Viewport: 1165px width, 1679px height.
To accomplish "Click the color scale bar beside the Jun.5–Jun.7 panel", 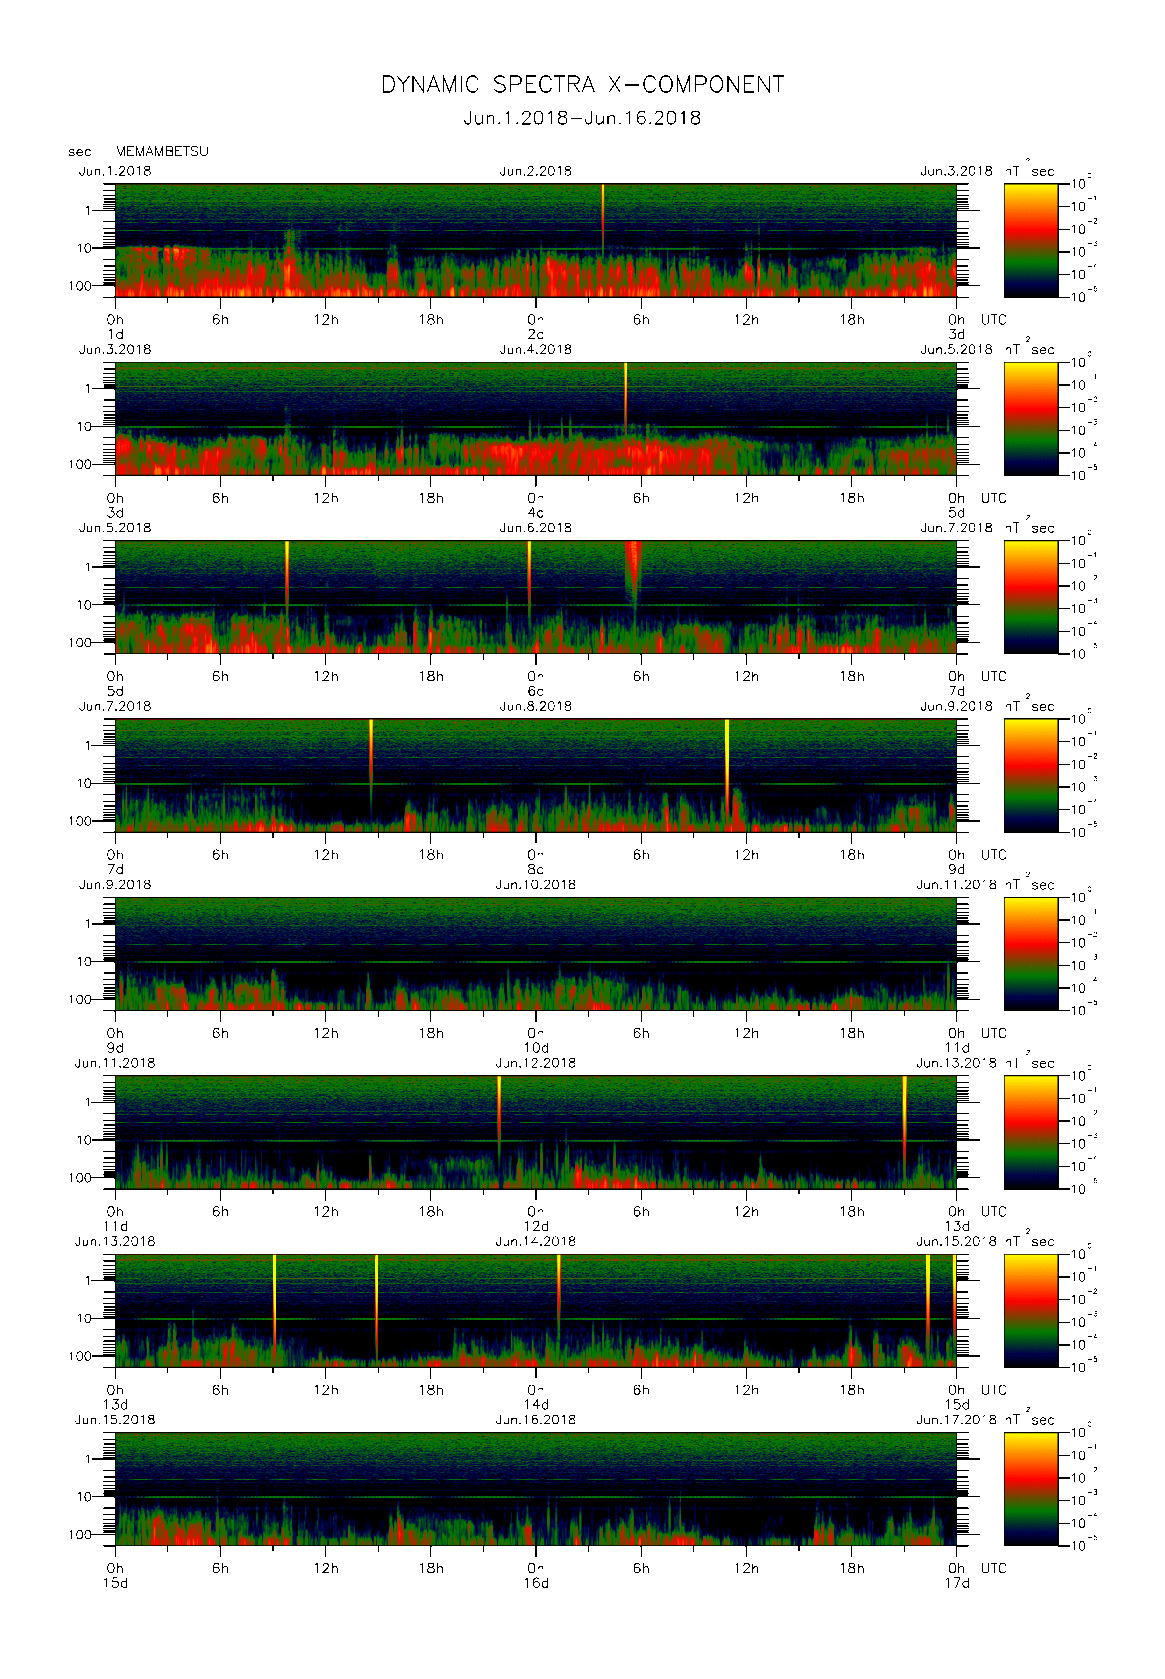I will [1031, 597].
